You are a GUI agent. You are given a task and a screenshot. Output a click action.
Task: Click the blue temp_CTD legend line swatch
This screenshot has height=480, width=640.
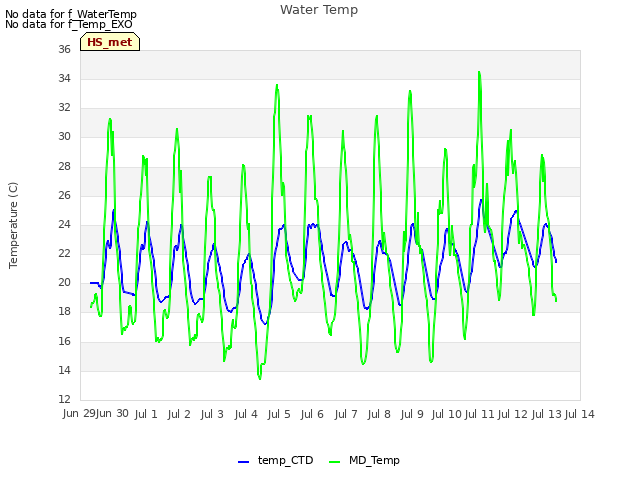pyautogui.click(x=243, y=462)
